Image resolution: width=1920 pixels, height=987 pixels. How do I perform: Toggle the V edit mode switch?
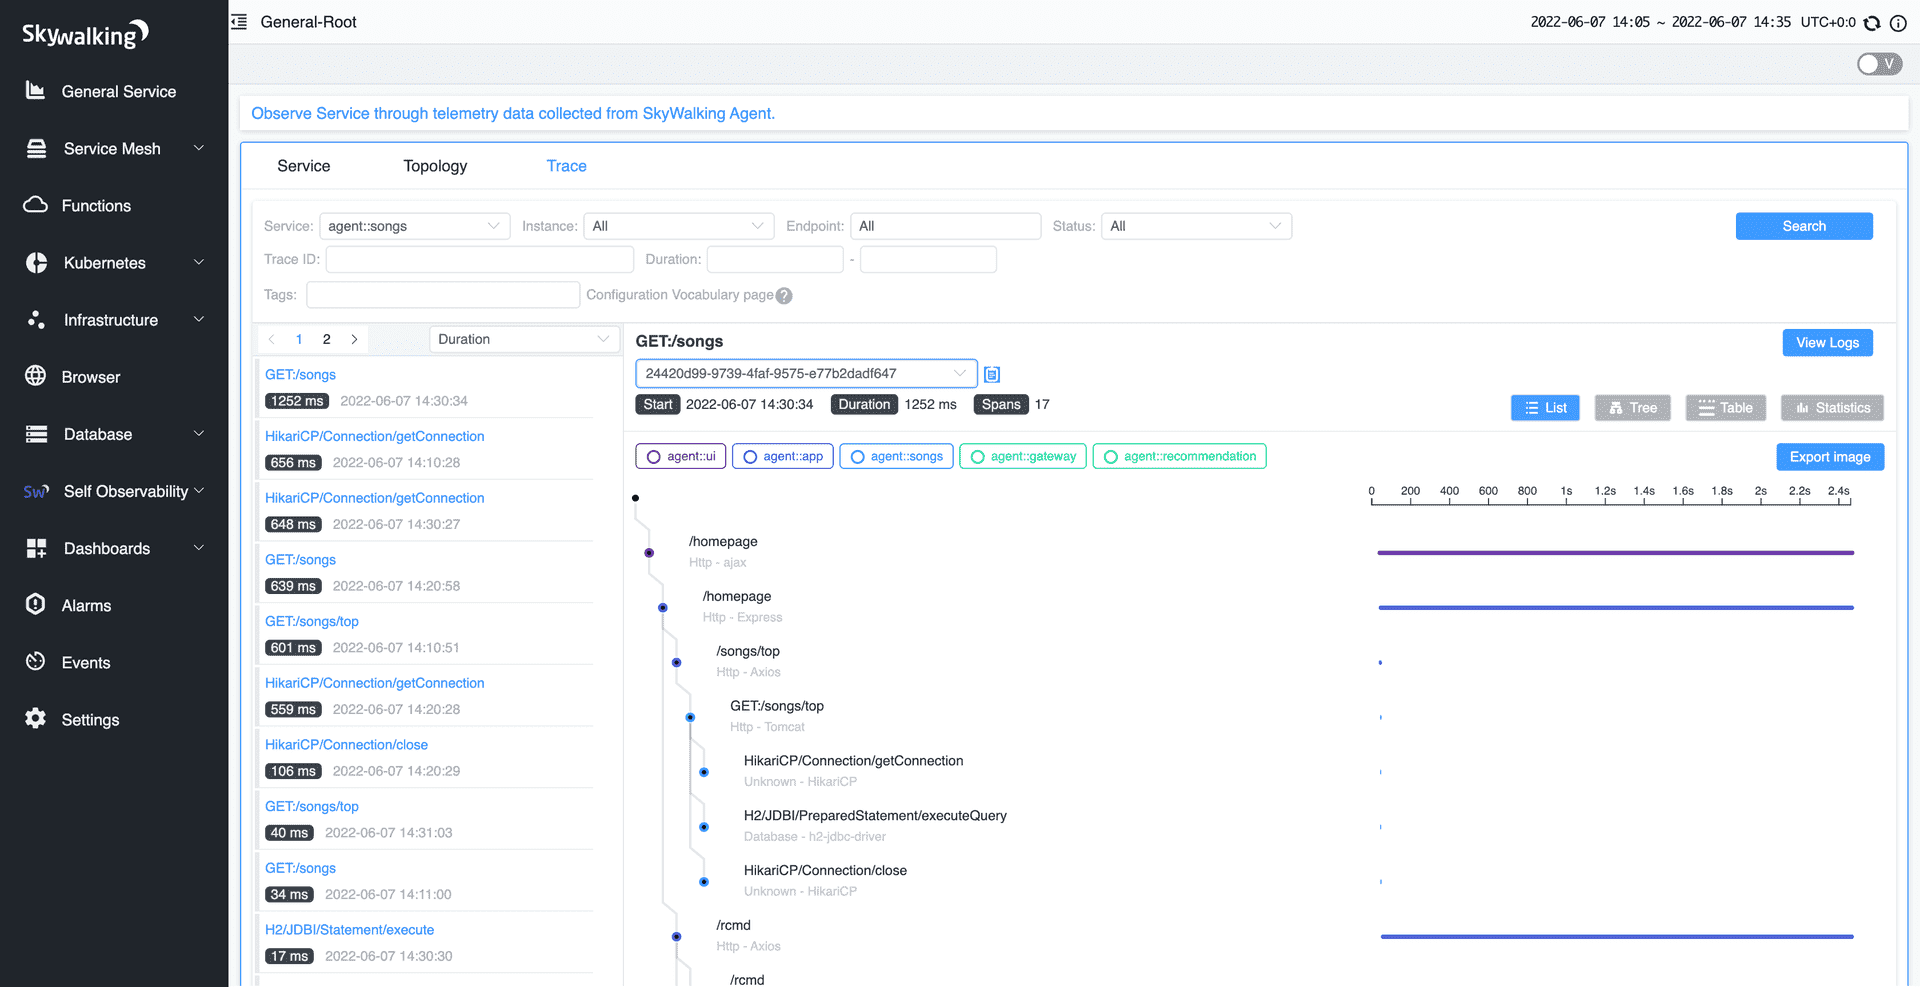[1879, 64]
